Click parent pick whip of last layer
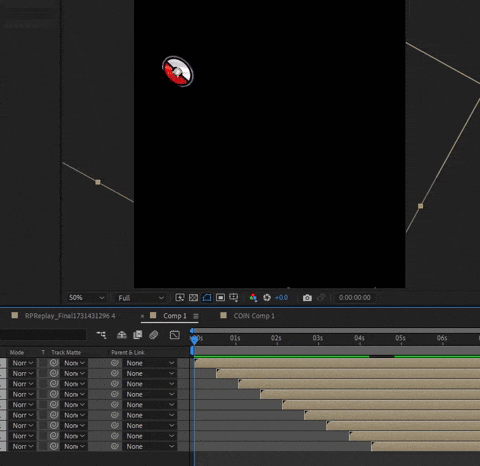480x466 pixels. click(115, 446)
